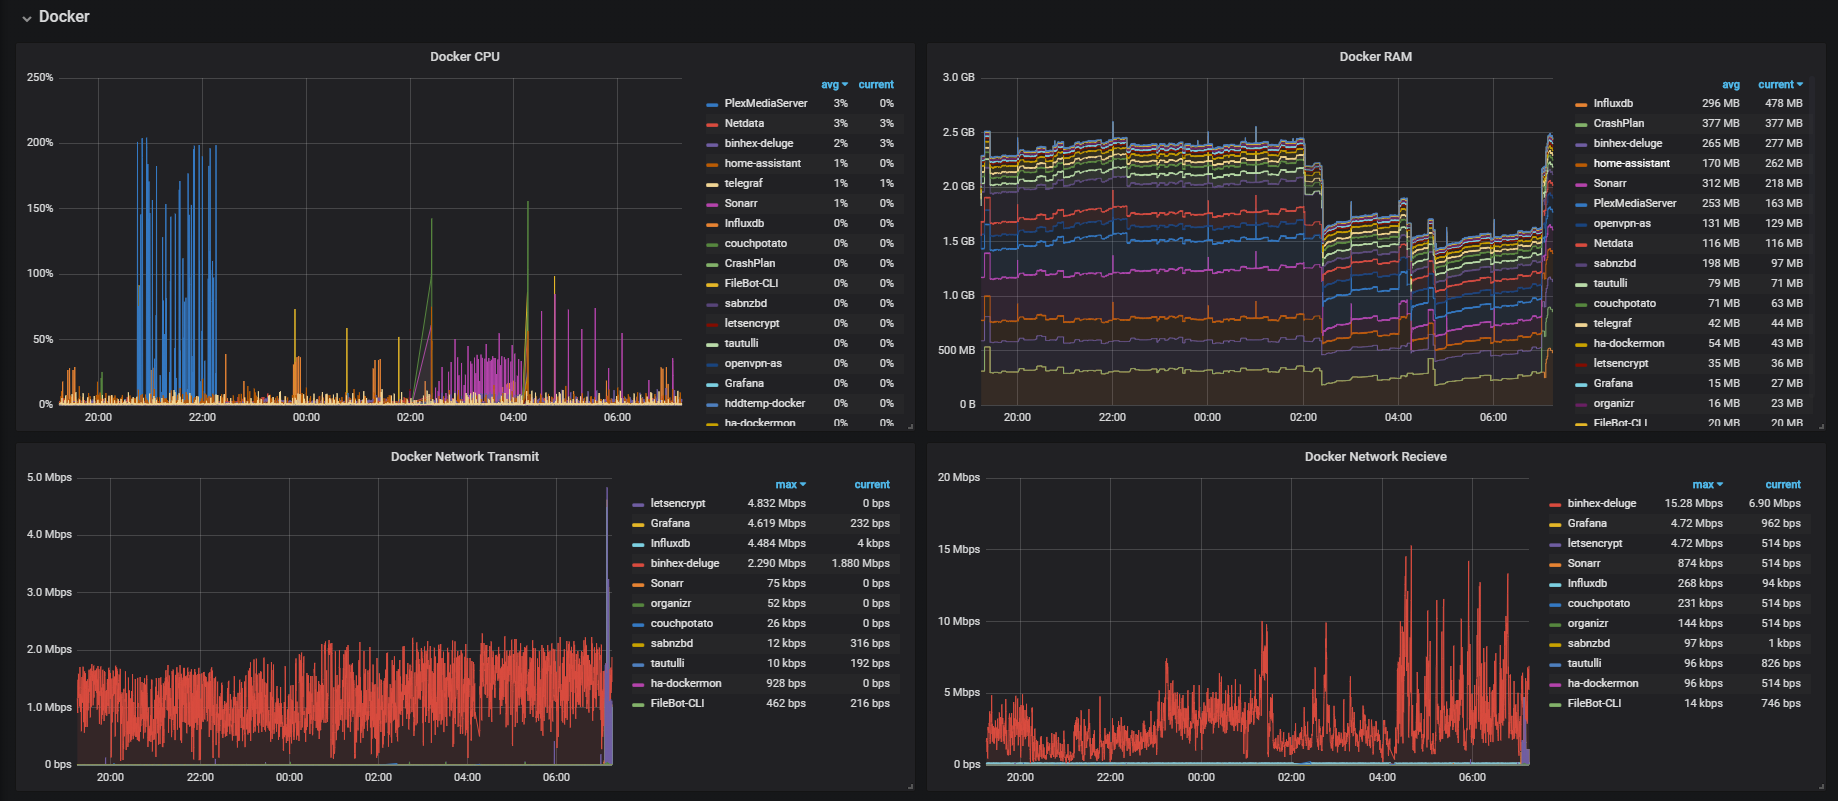
Task: Click the Influxdb color swatch in Network Transmit legend
Action: [638, 545]
